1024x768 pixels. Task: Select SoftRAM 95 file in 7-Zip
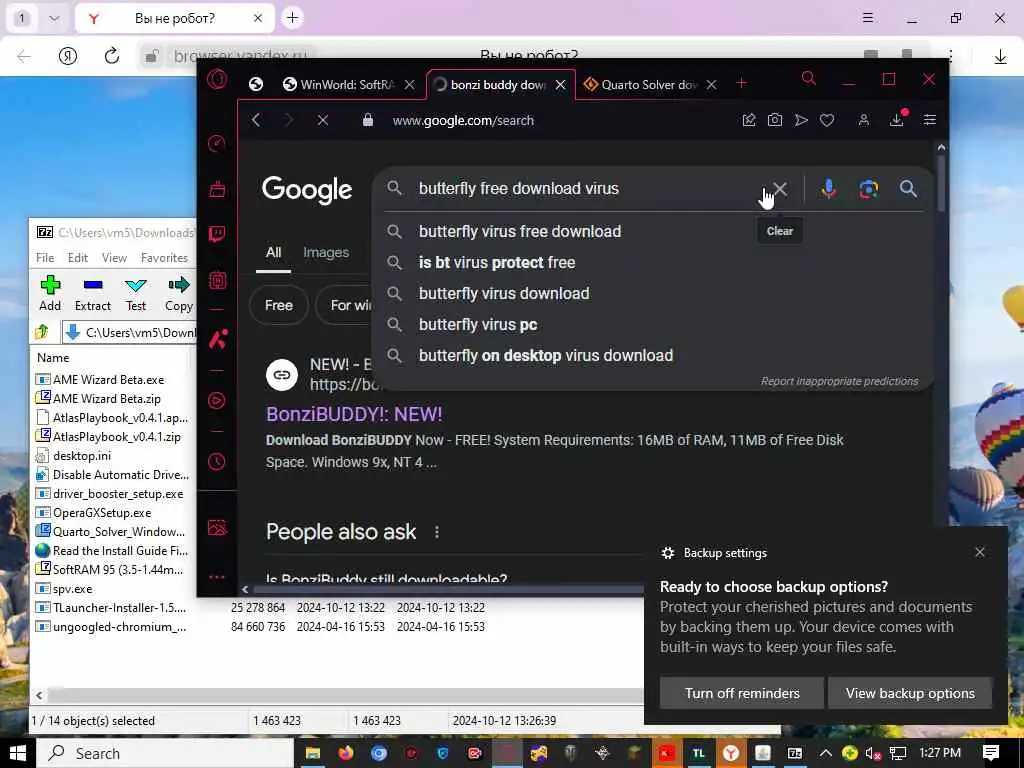click(x=111, y=569)
